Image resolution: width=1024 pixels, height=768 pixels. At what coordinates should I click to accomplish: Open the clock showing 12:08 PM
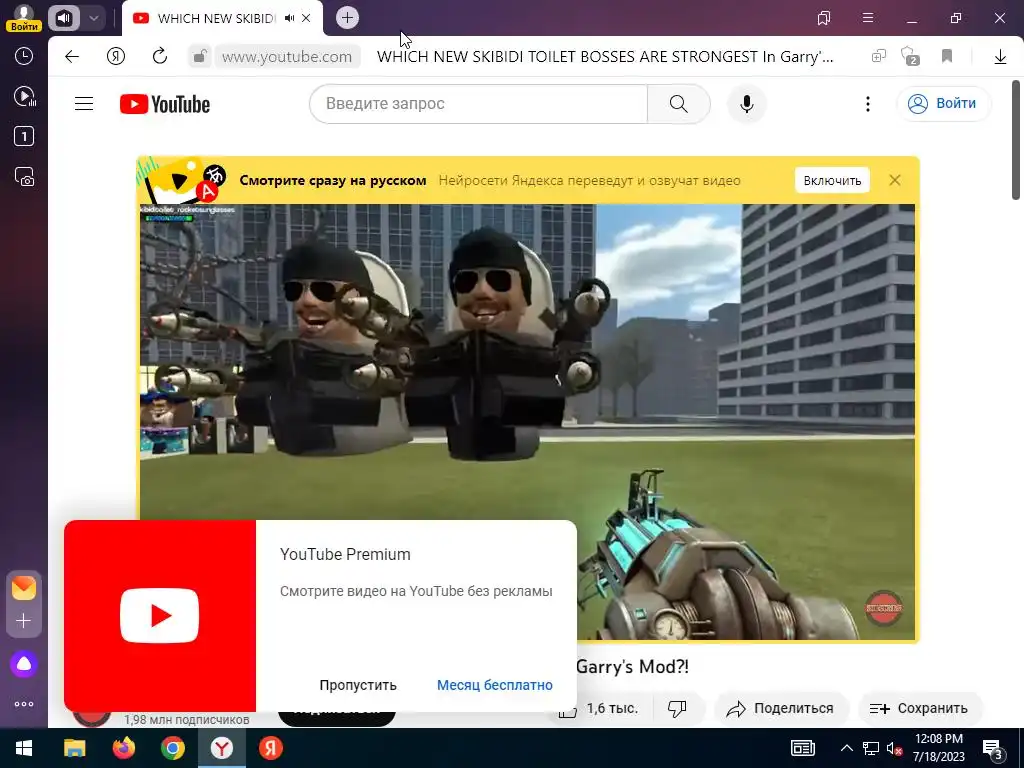[939, 748]
